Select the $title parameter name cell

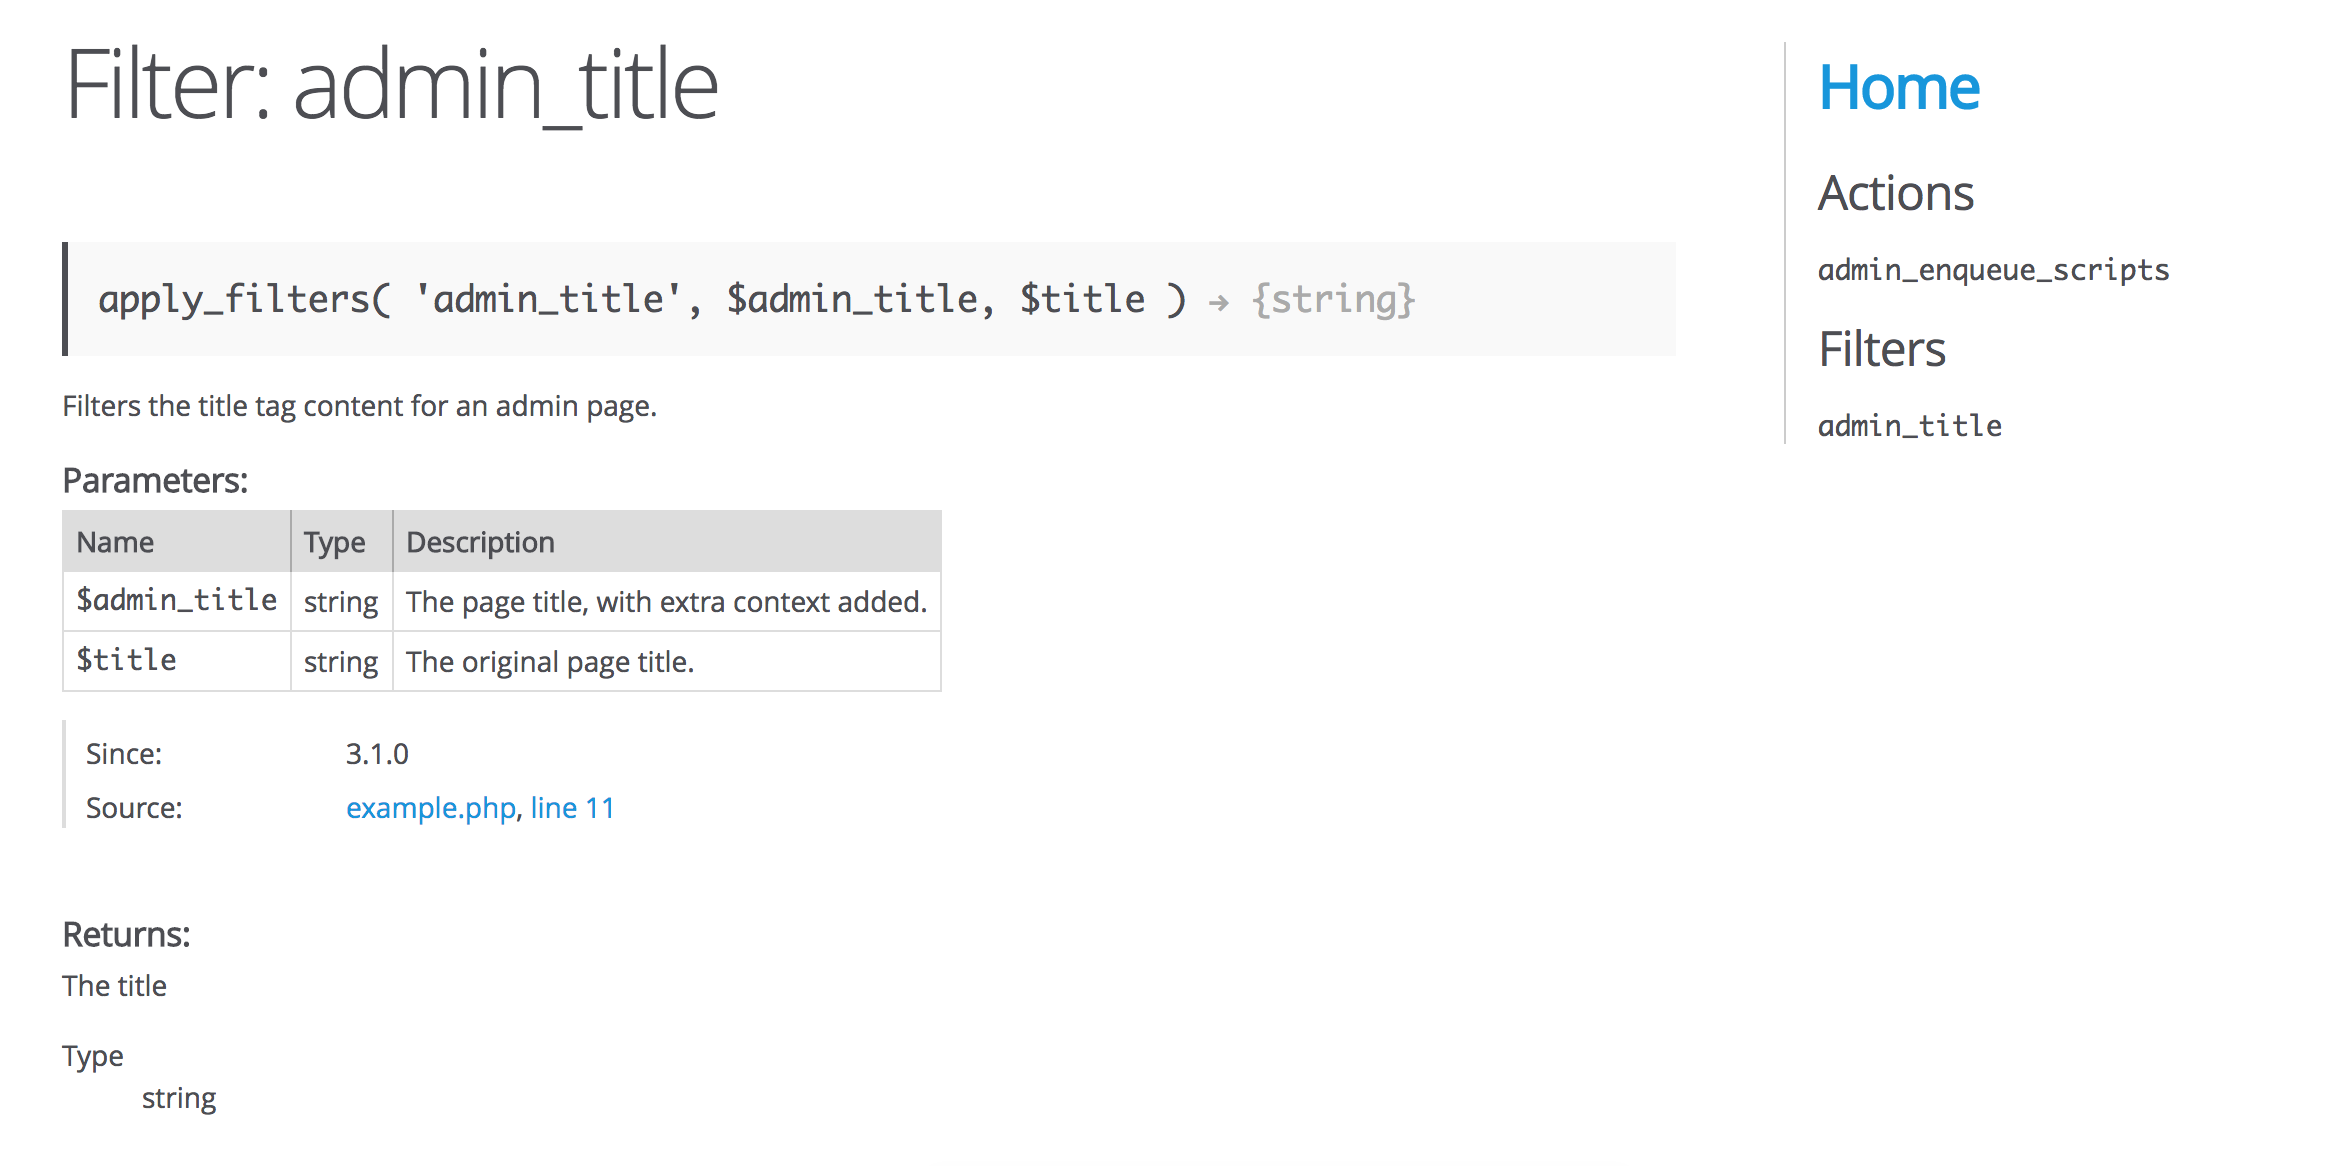coord(127,660)
